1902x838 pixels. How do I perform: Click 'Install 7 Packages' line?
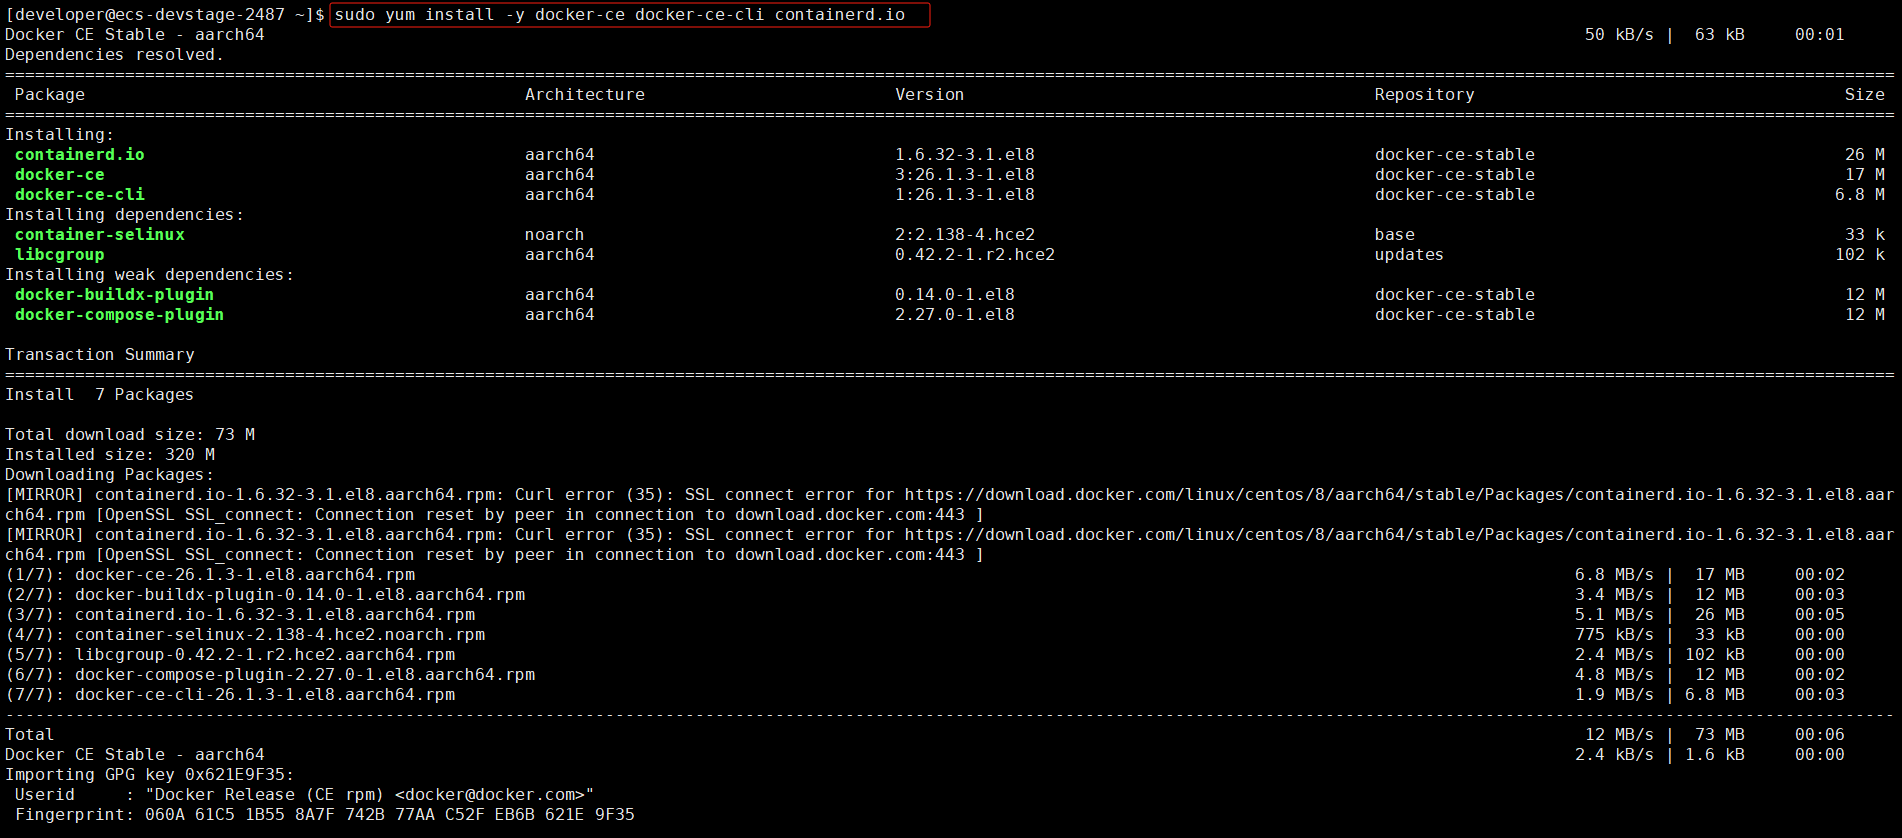[100, 395]
